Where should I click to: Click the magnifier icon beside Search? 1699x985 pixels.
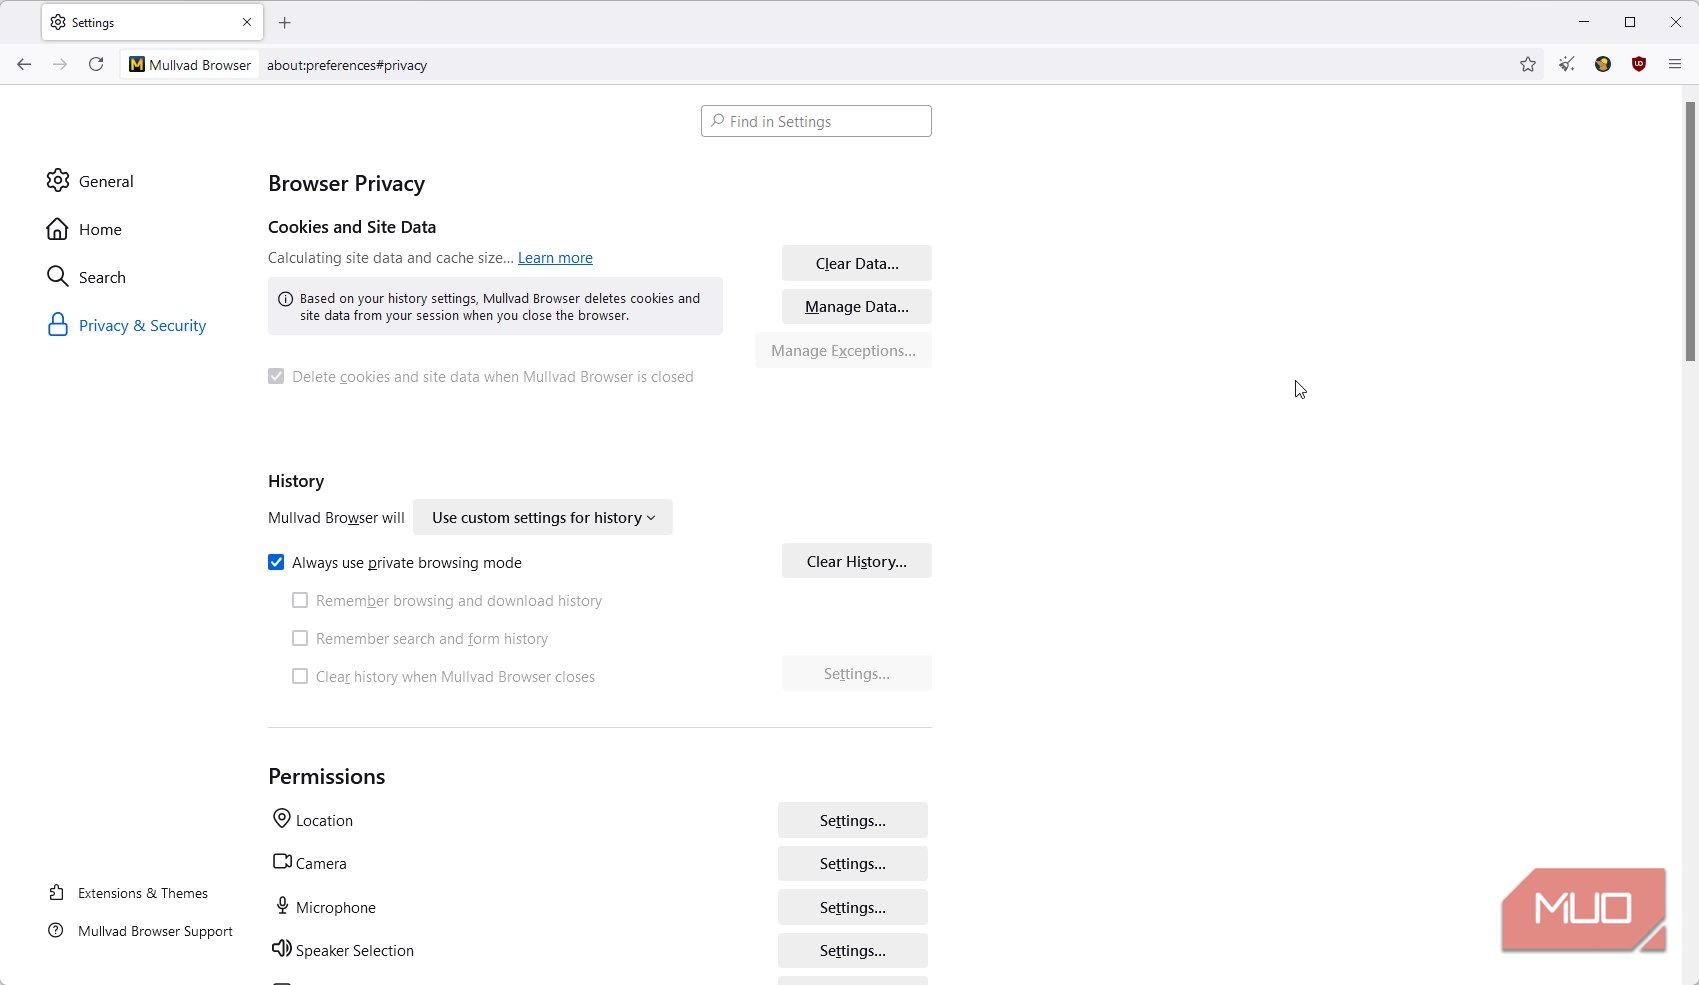[58, 276]
